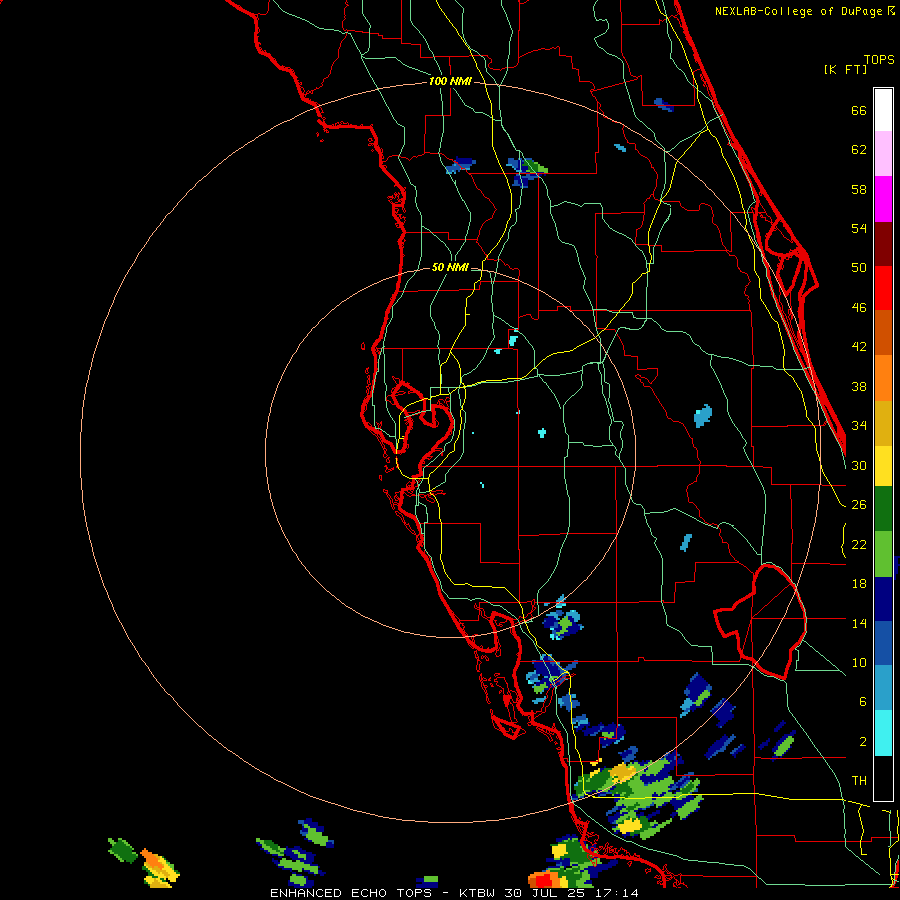Click the '50 NMI' range ring label
This screenshot has width=900, height=900.
[450, 267]
